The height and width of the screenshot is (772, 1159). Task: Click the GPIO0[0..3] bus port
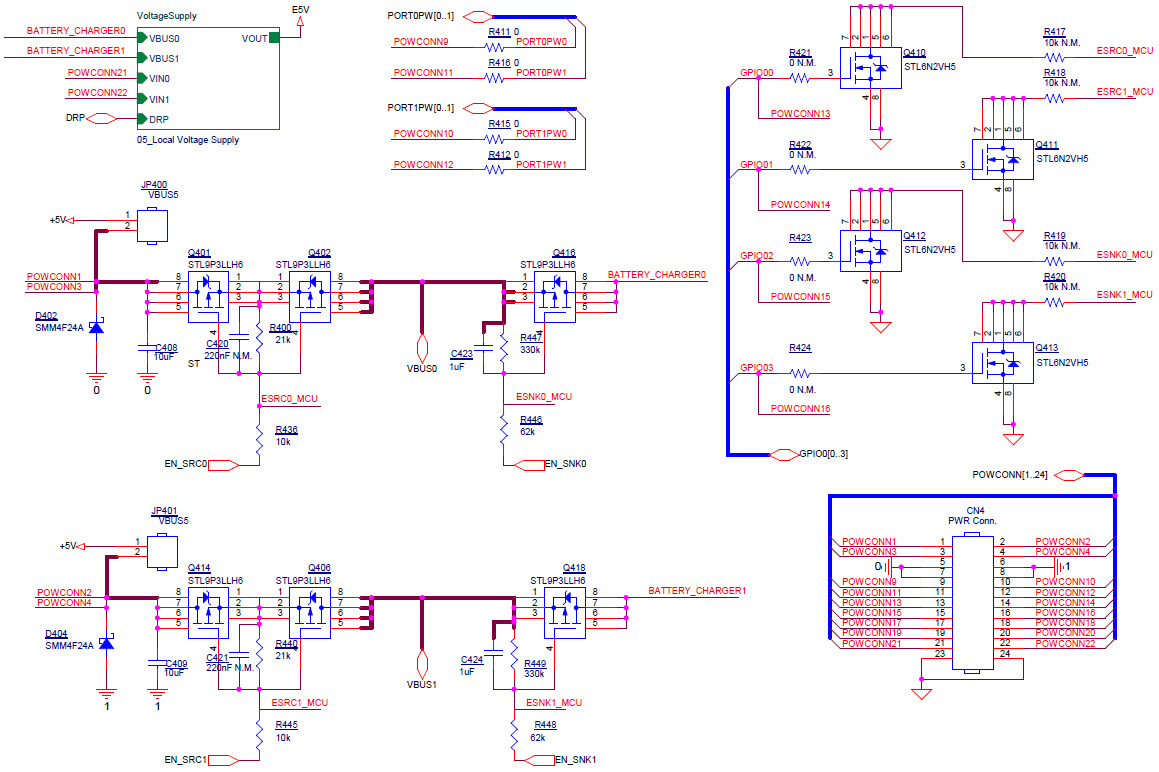pyautogui.click(x=784, y=454)
